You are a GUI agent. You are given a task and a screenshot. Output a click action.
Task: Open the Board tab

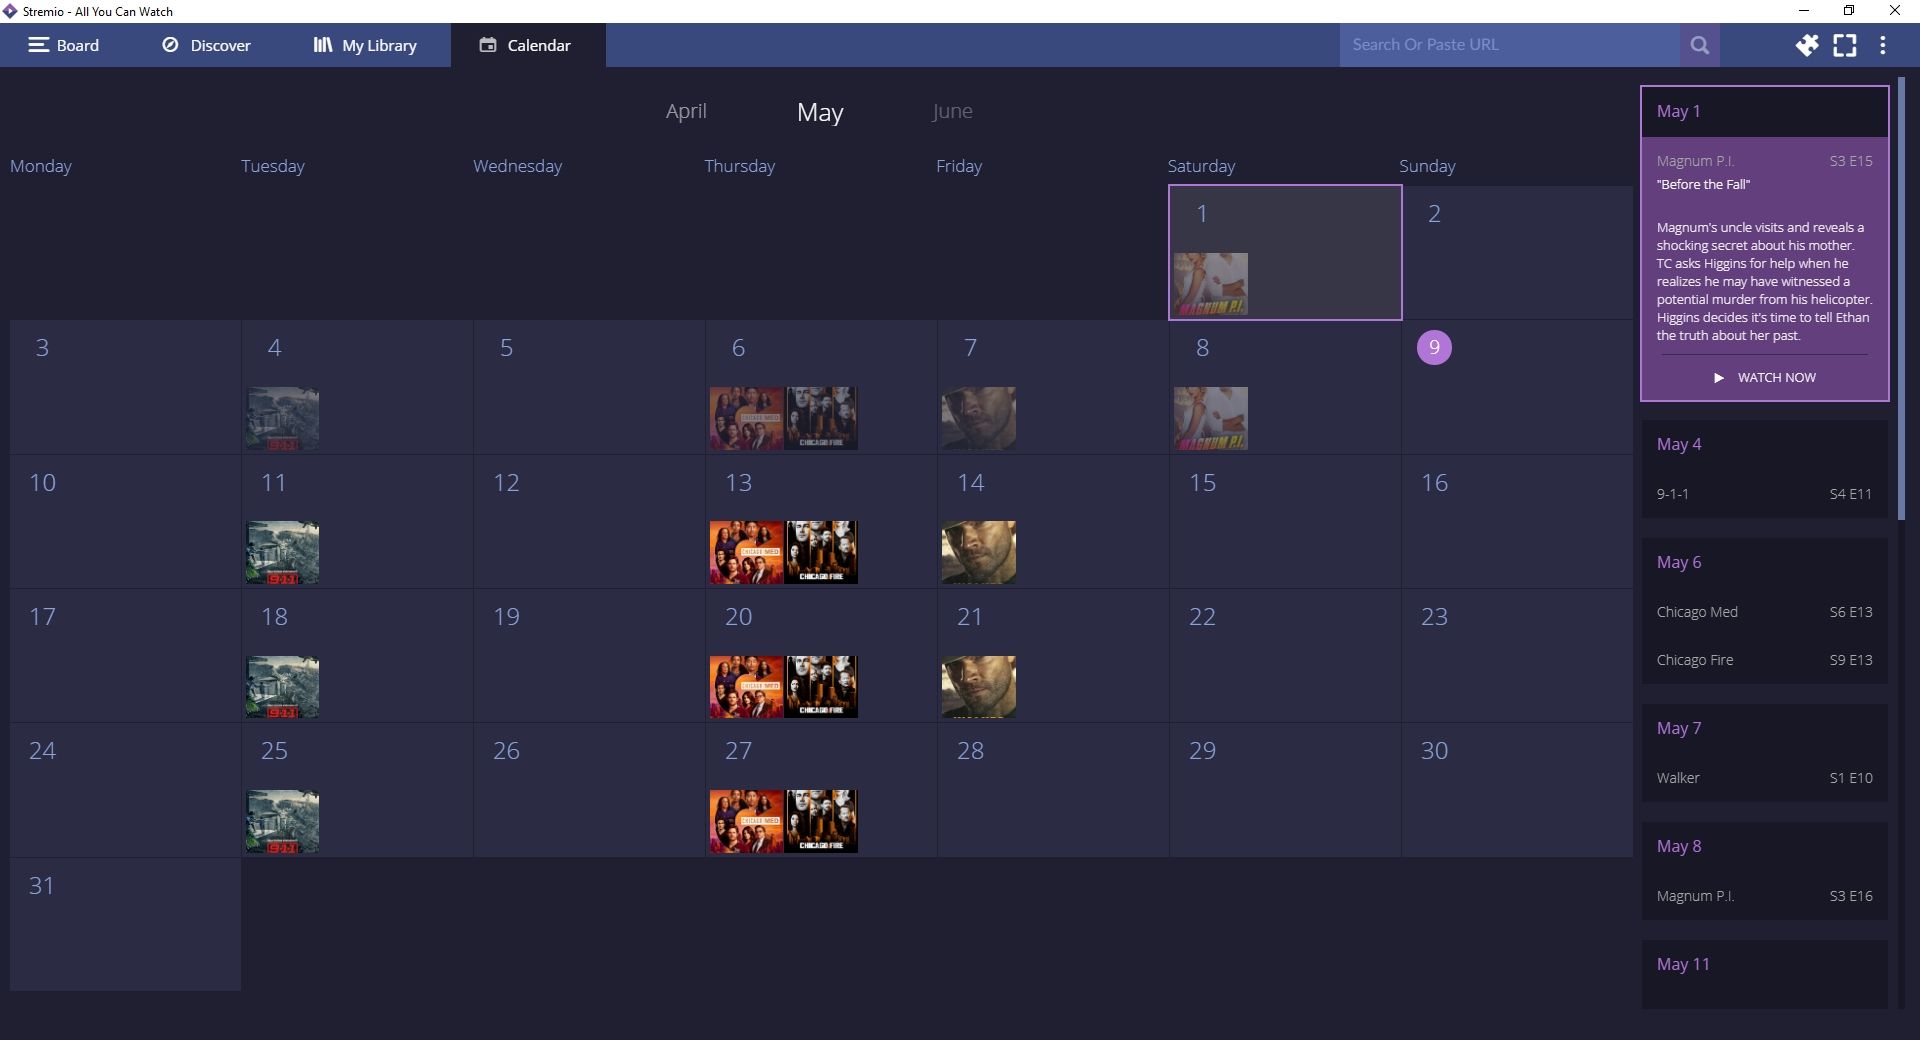click(64, 45)
